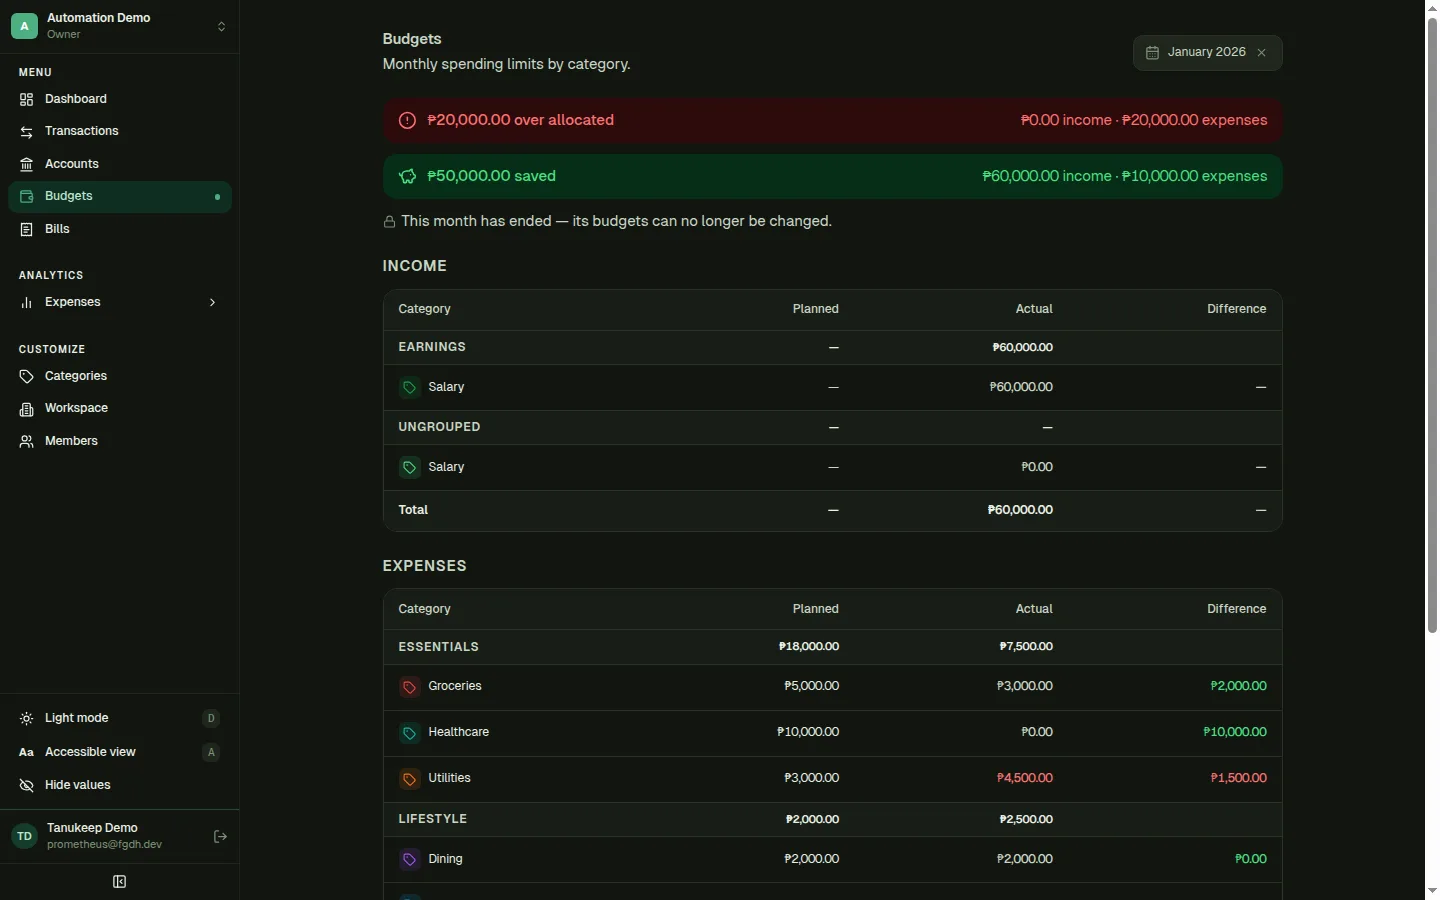Click Utilities actual ₱4,500.00 value
This screenshot has width=1440, height=900.
coord(1024,778)
